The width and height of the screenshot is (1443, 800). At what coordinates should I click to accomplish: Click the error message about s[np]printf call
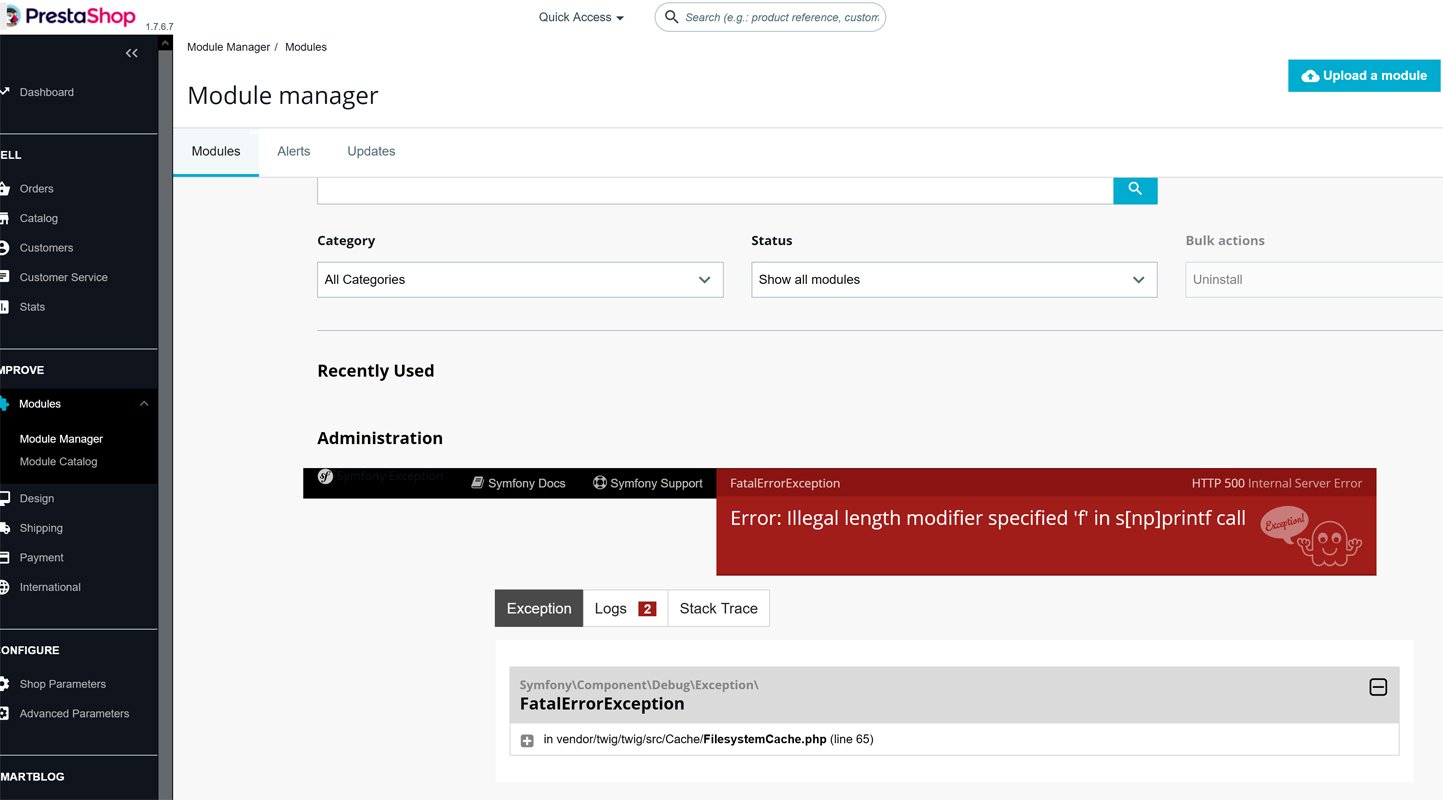point(988,518)
